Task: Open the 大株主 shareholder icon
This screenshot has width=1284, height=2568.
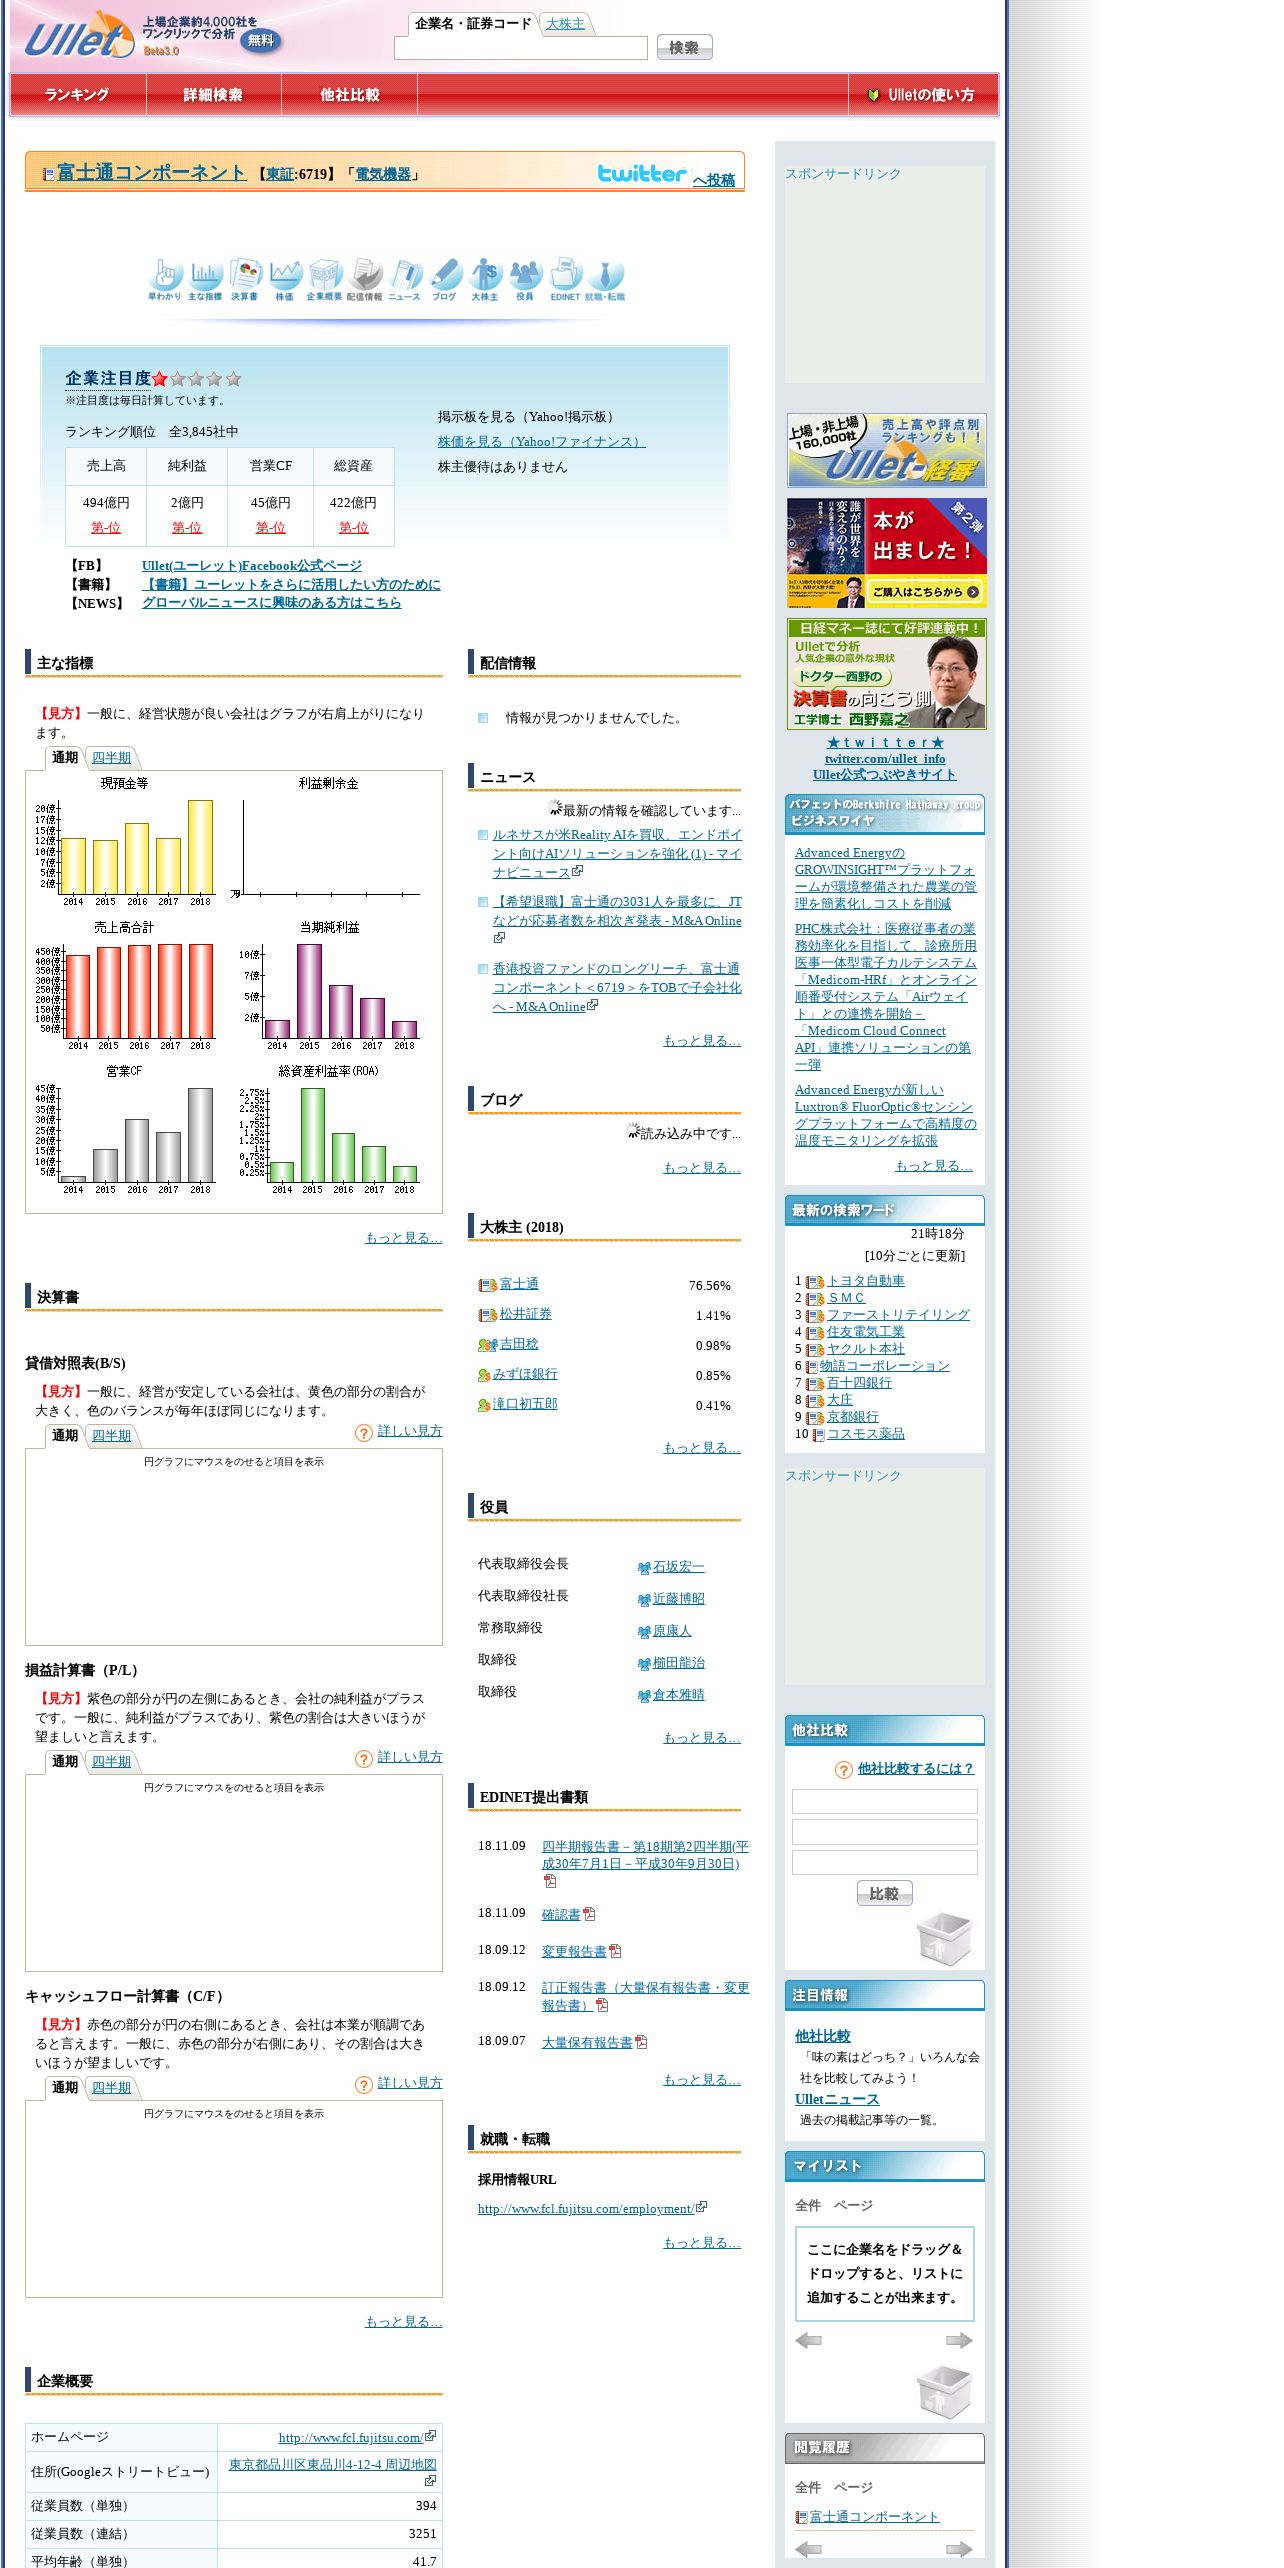Action: (x=485, y=279)
